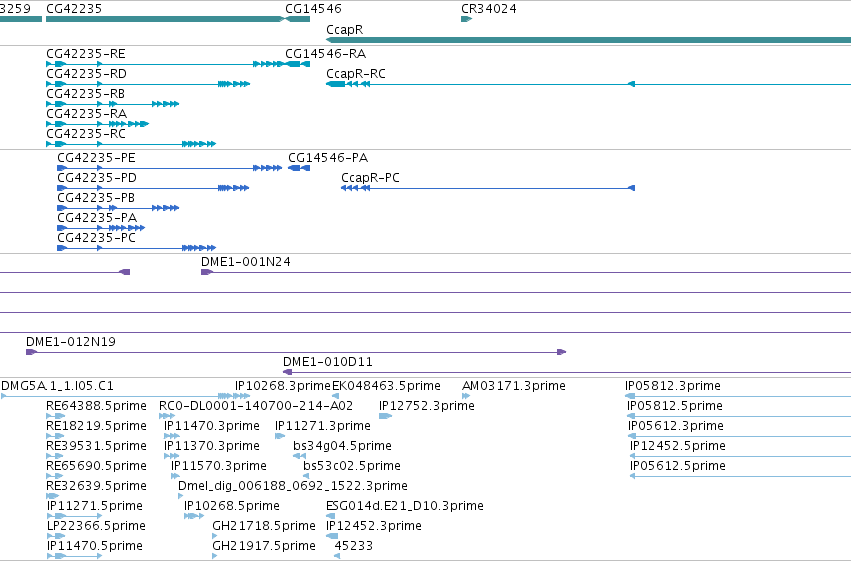Select EST GH21718.5prime
Screen dimensions: 851x561
coord(264,526)
